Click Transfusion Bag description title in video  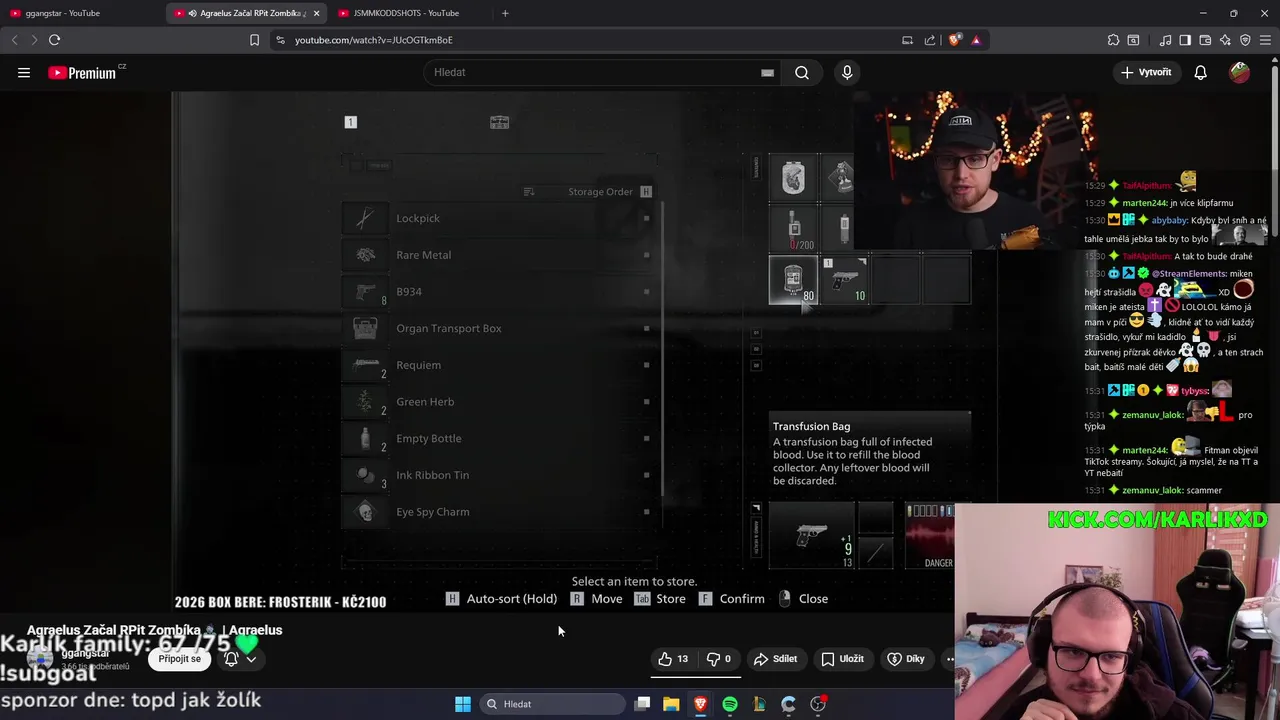[x=811, y=426]
